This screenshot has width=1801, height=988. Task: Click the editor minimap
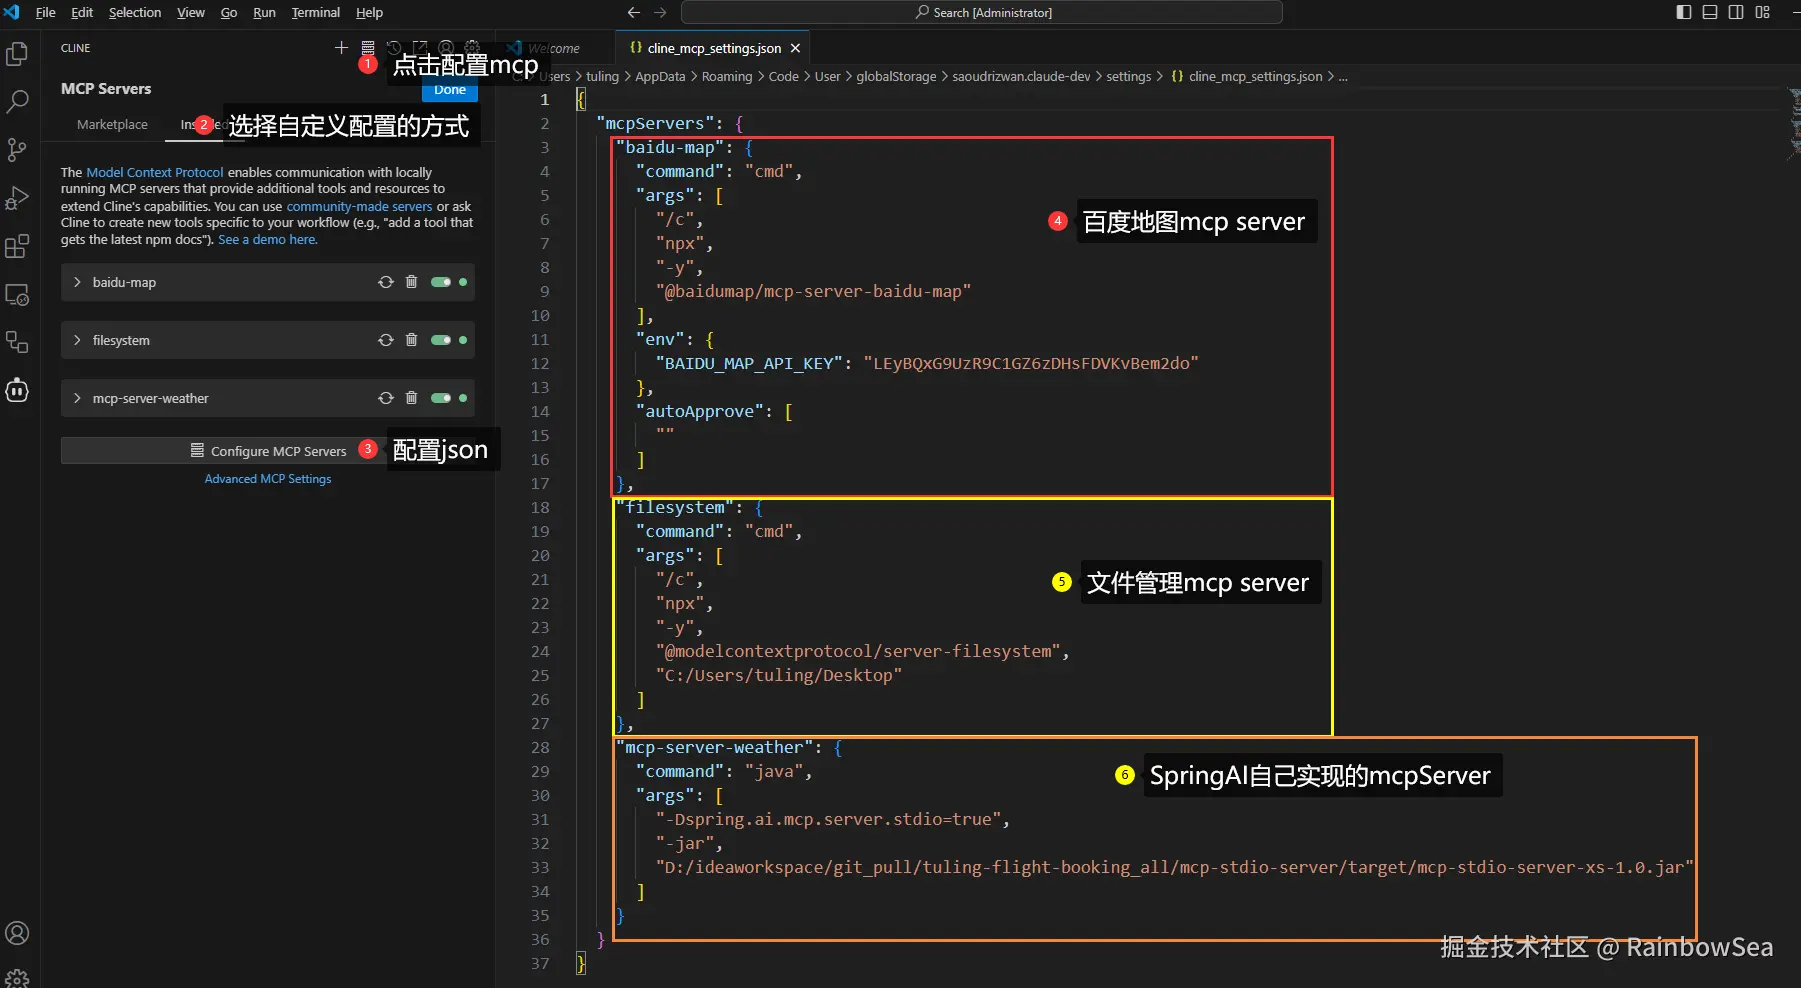coord(1793,123)
